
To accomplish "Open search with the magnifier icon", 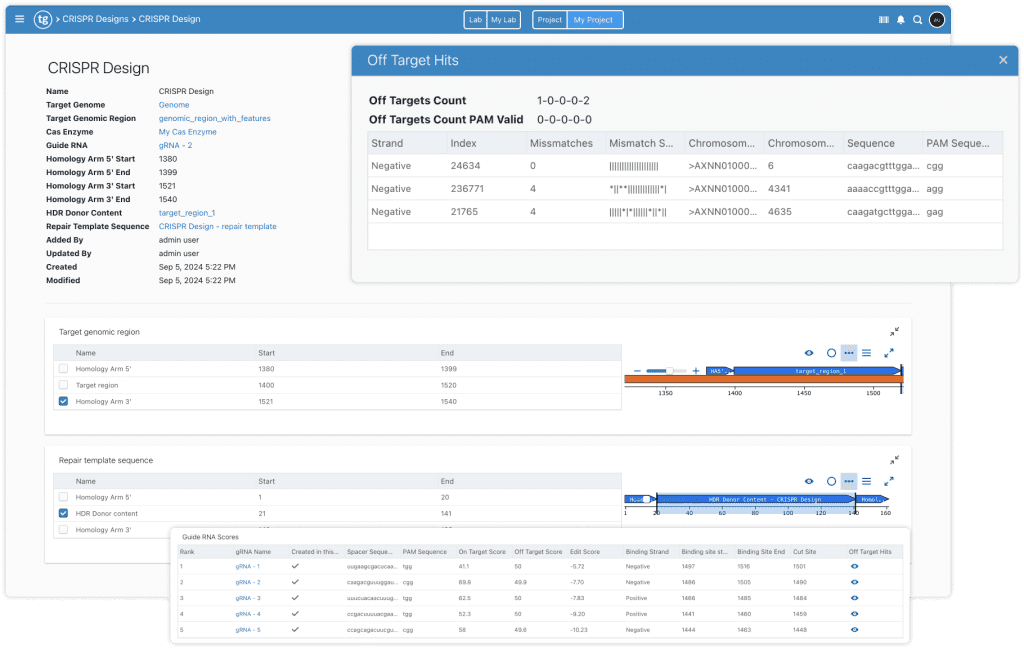I will (917, 19).
